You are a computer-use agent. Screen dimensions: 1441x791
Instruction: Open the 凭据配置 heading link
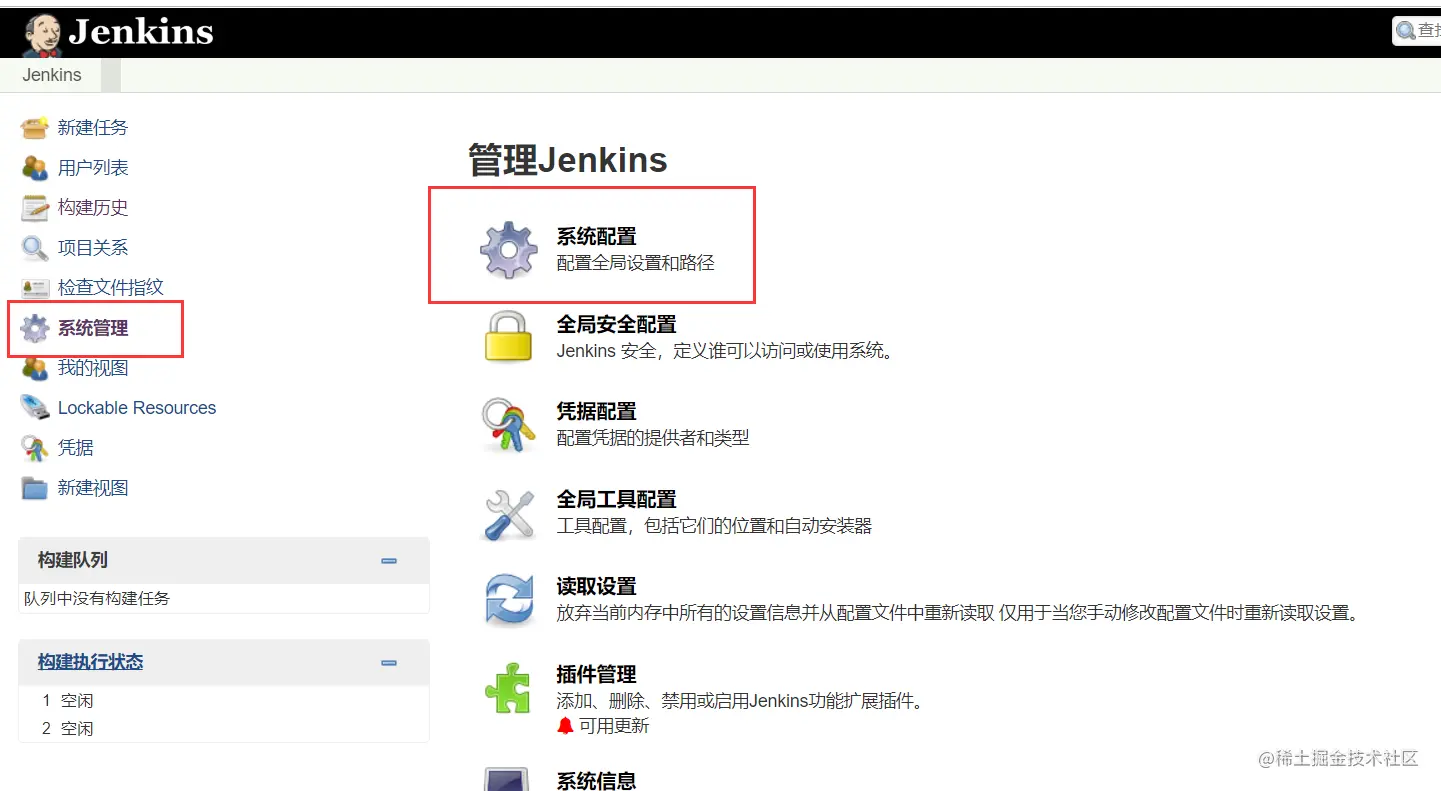point(596,412)
